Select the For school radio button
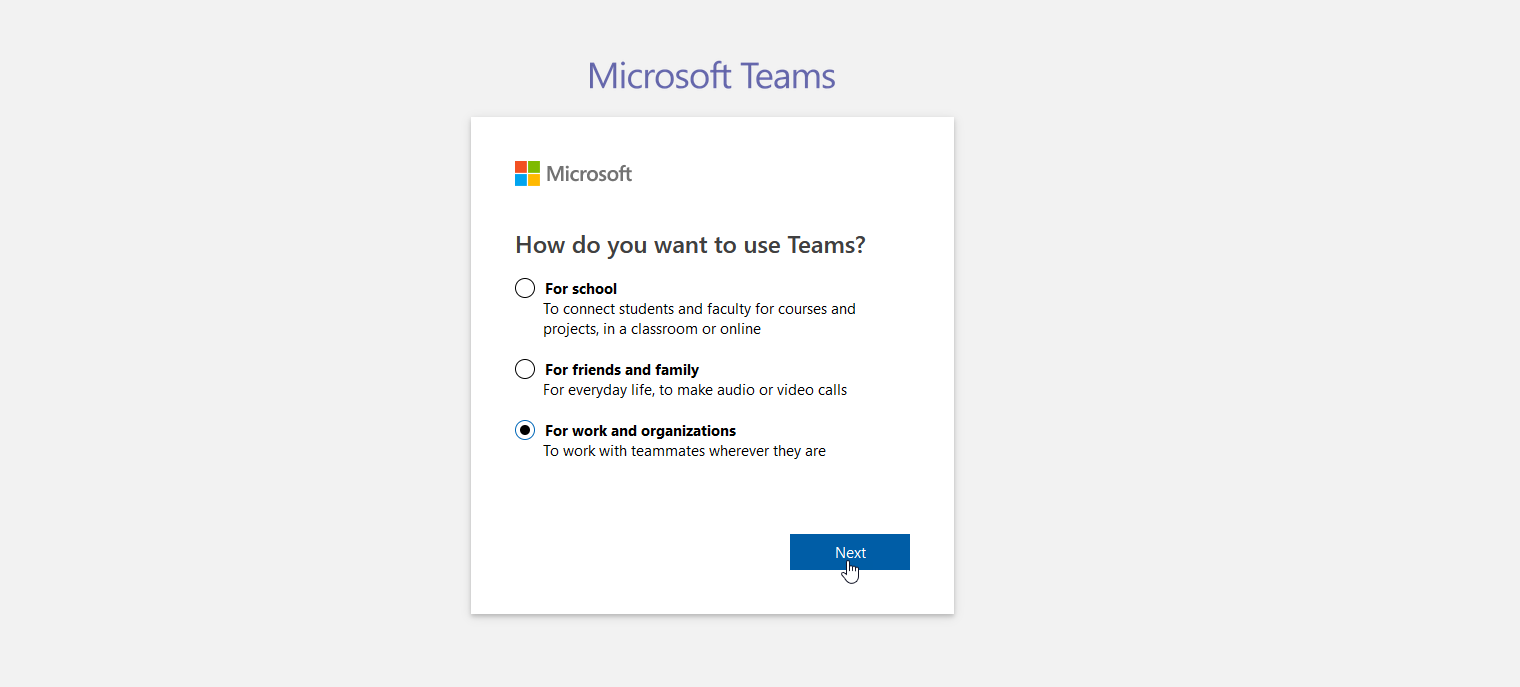Viewport: 1520px width, 687px height. (x=525, y=288)
